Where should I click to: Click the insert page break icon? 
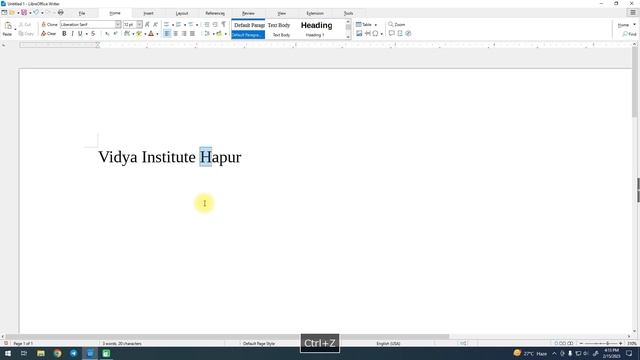pyautogui.click(x=368, y=34)
